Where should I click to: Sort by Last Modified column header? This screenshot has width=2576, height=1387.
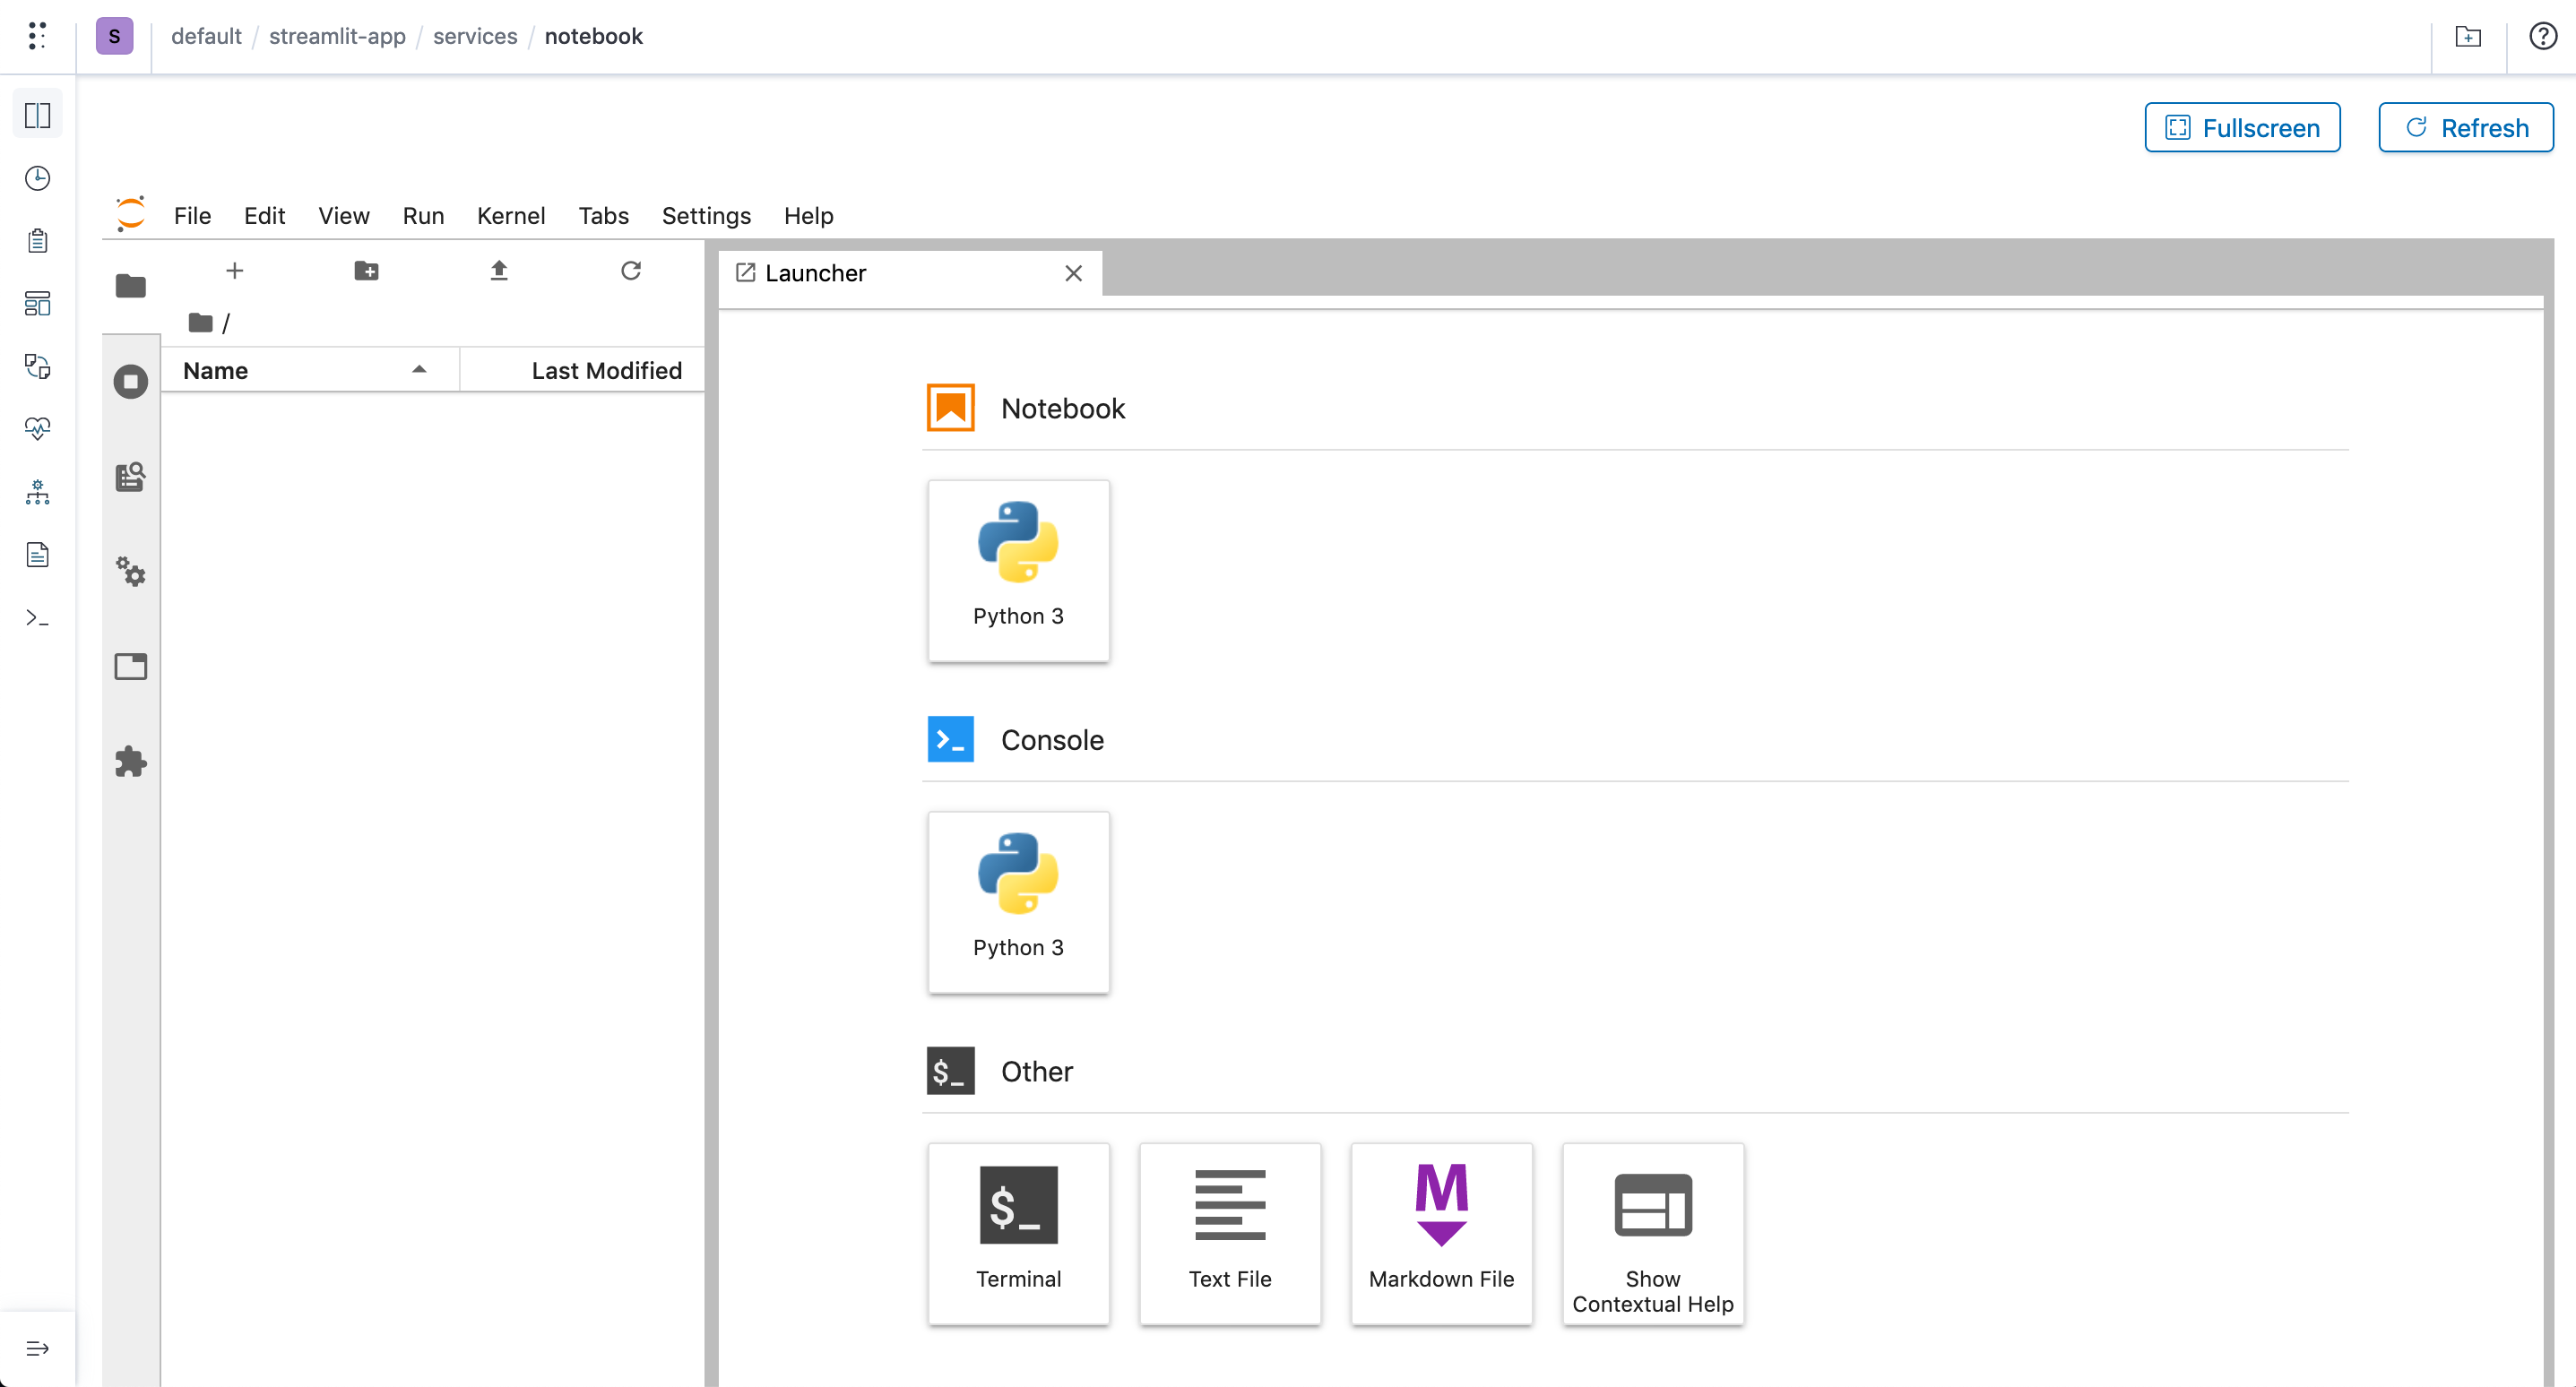tap(606, 371)
